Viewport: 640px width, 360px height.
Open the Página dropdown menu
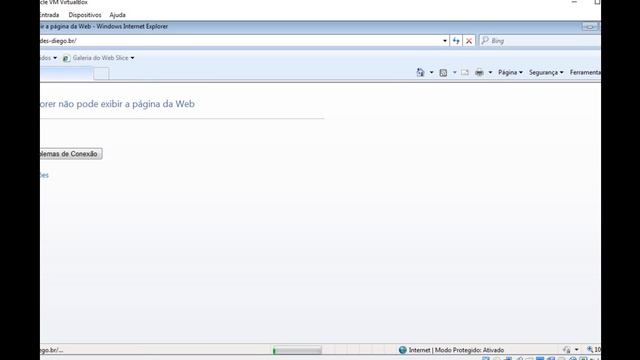pyautogui.click(x=510, y=72)
